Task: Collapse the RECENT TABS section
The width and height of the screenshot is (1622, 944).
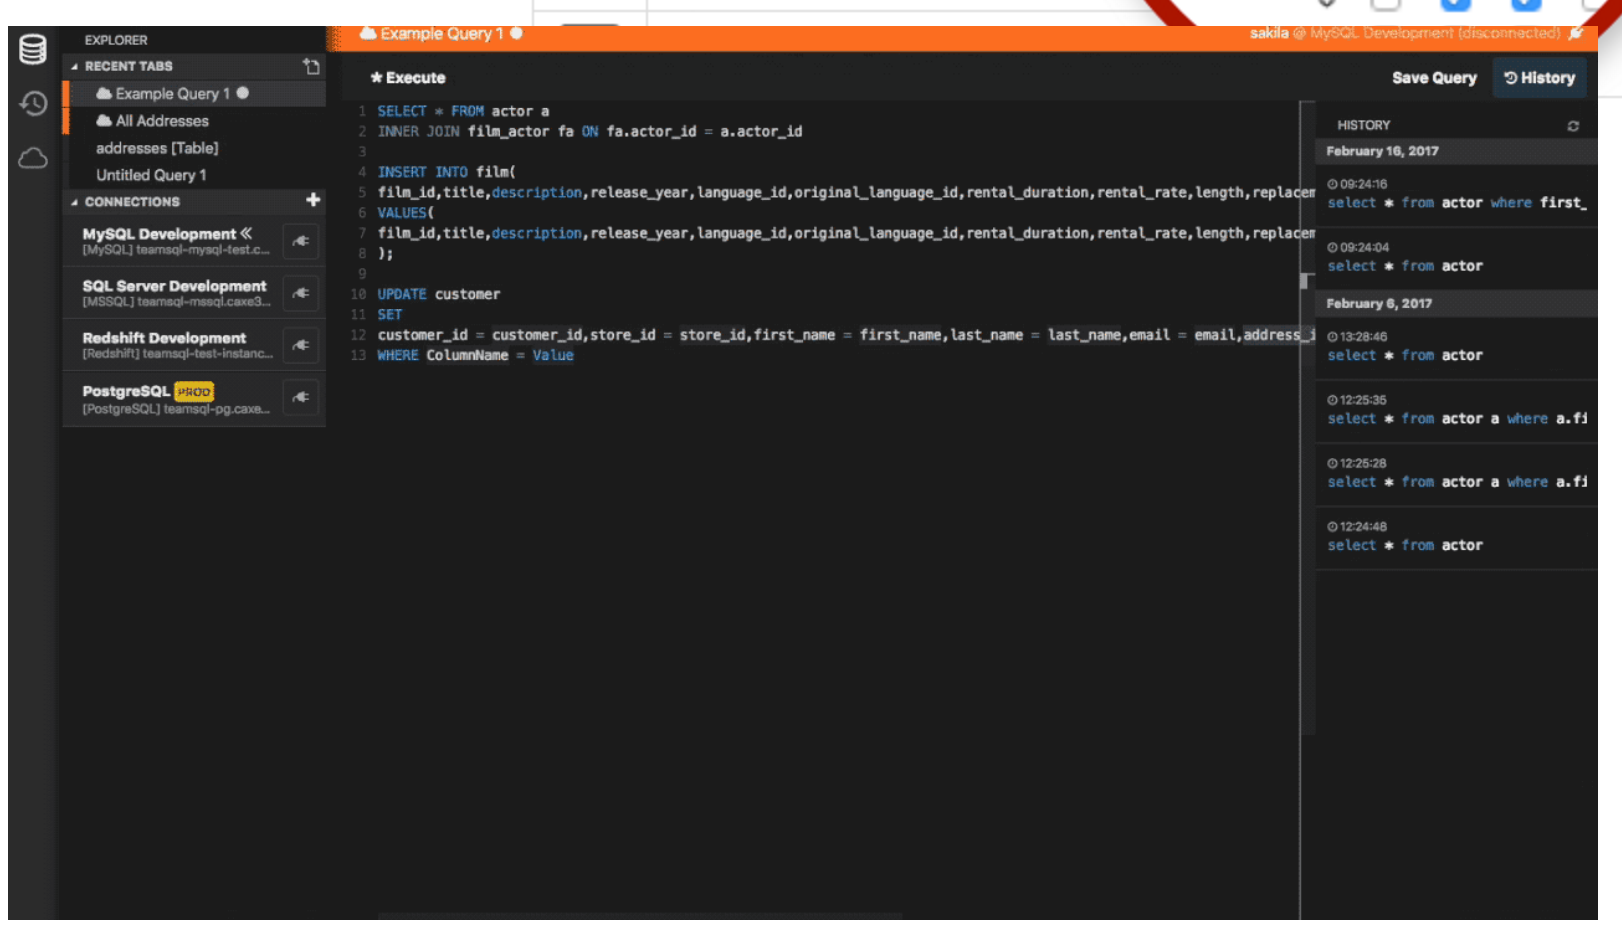Action: (74, 66)
